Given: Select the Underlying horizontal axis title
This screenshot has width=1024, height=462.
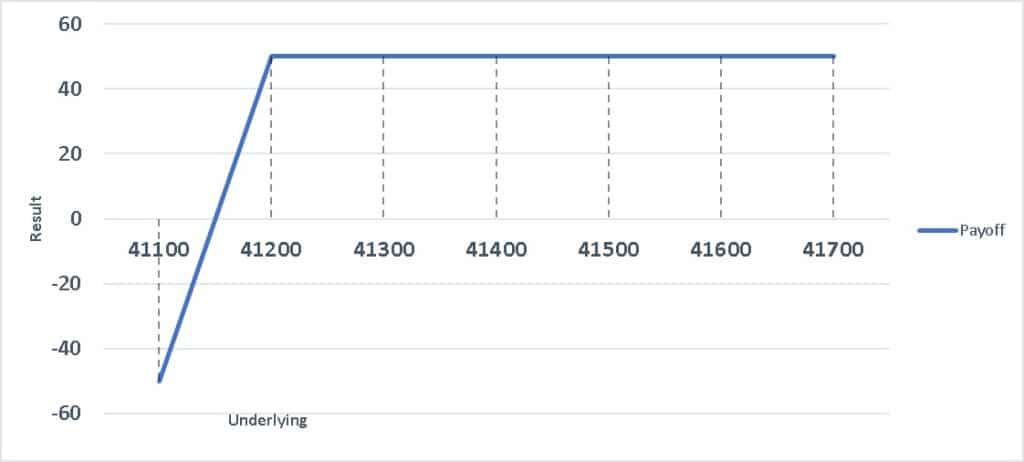Looking at the screenshot, I should [267, 421].
